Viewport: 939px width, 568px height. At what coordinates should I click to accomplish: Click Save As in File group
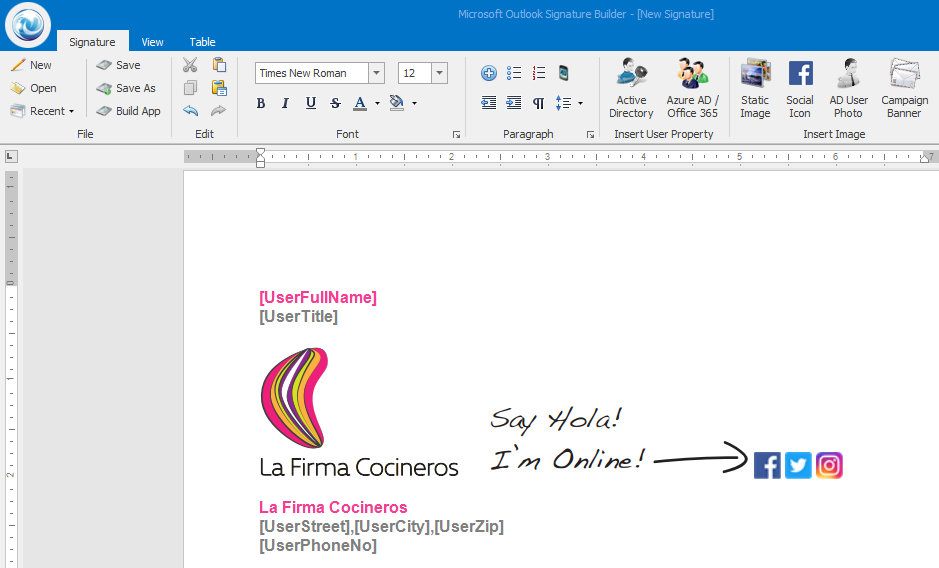(x=126, y=88)
